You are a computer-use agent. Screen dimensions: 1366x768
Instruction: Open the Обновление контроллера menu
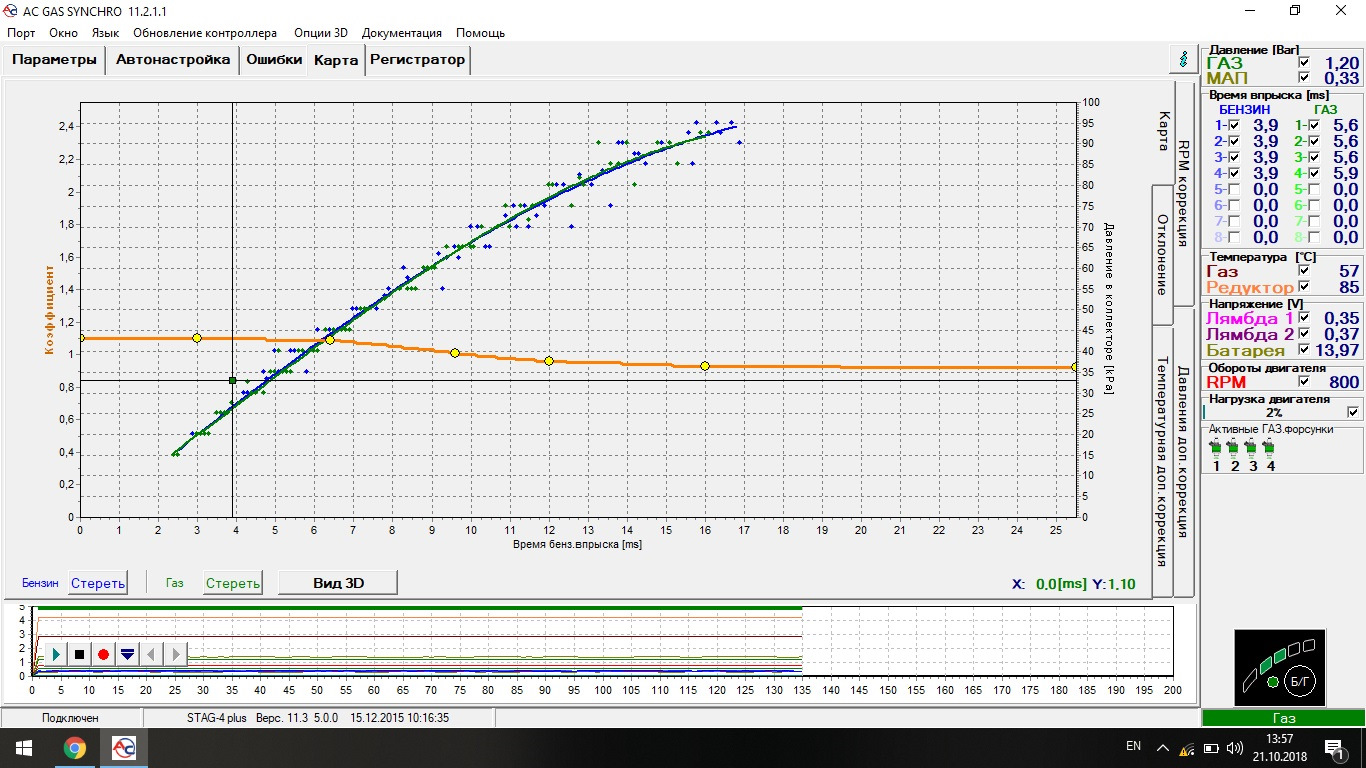coord(204,33)
